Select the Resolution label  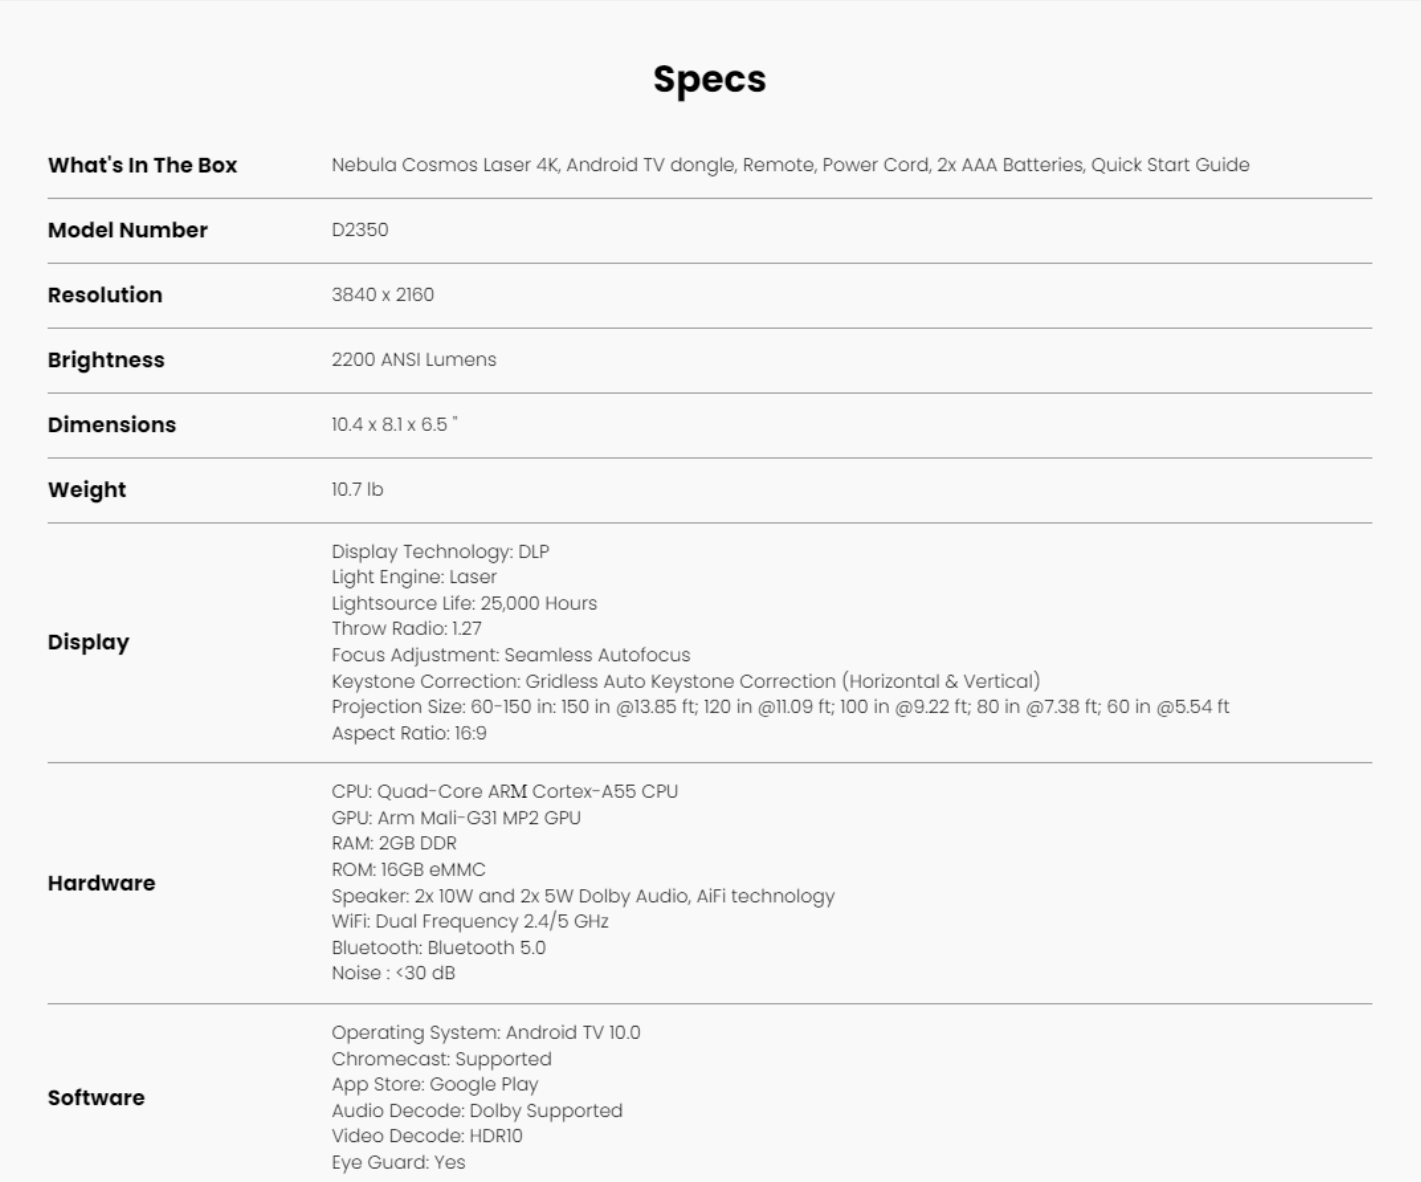click(105, 295)
